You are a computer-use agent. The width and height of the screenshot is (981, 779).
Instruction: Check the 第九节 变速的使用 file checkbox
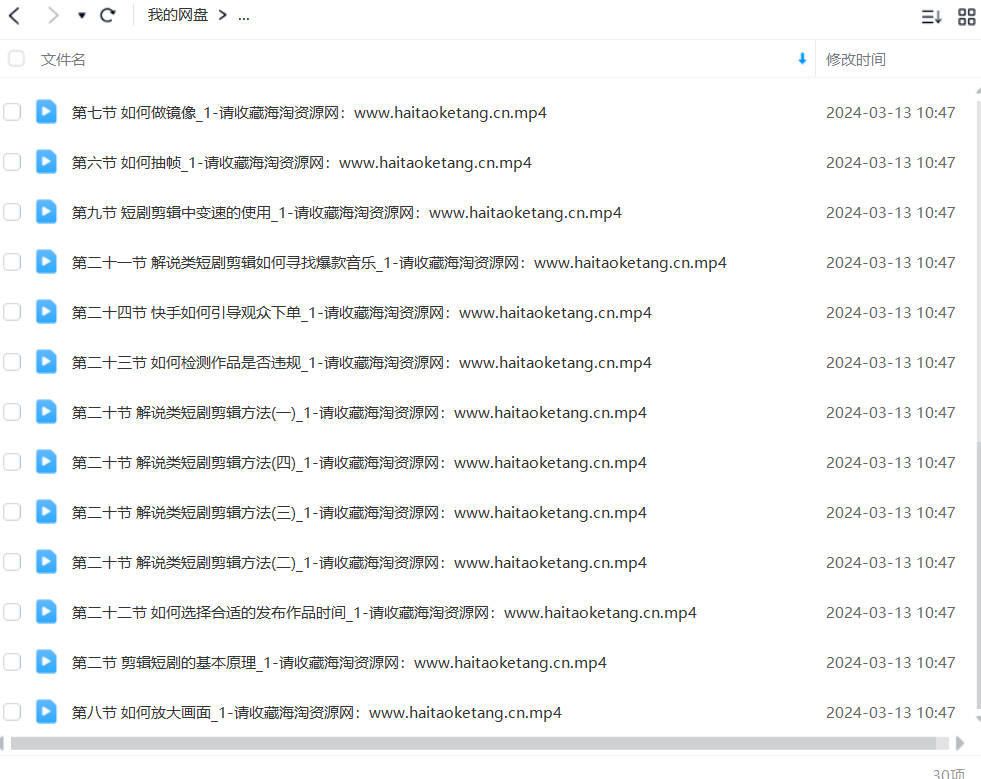[x=12, y=212]
